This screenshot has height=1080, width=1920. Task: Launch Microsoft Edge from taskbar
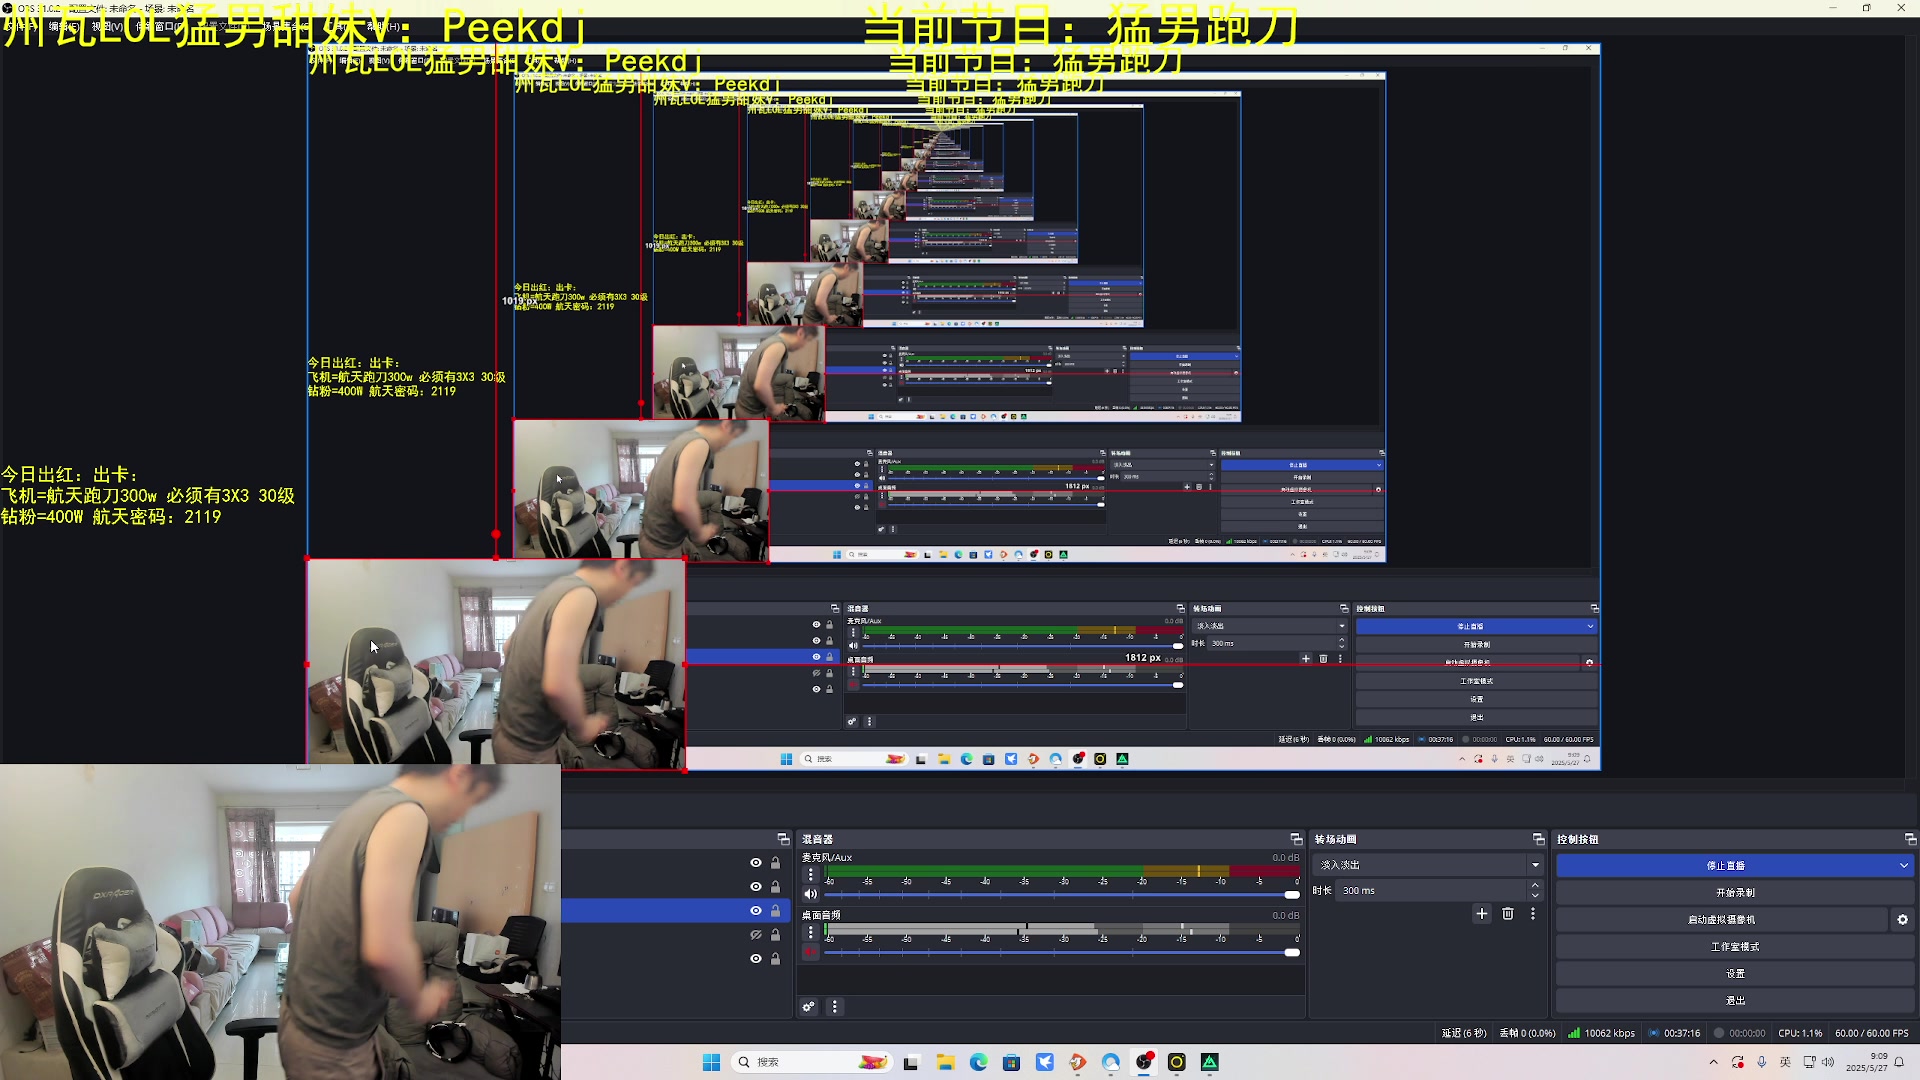(978, 1062)
